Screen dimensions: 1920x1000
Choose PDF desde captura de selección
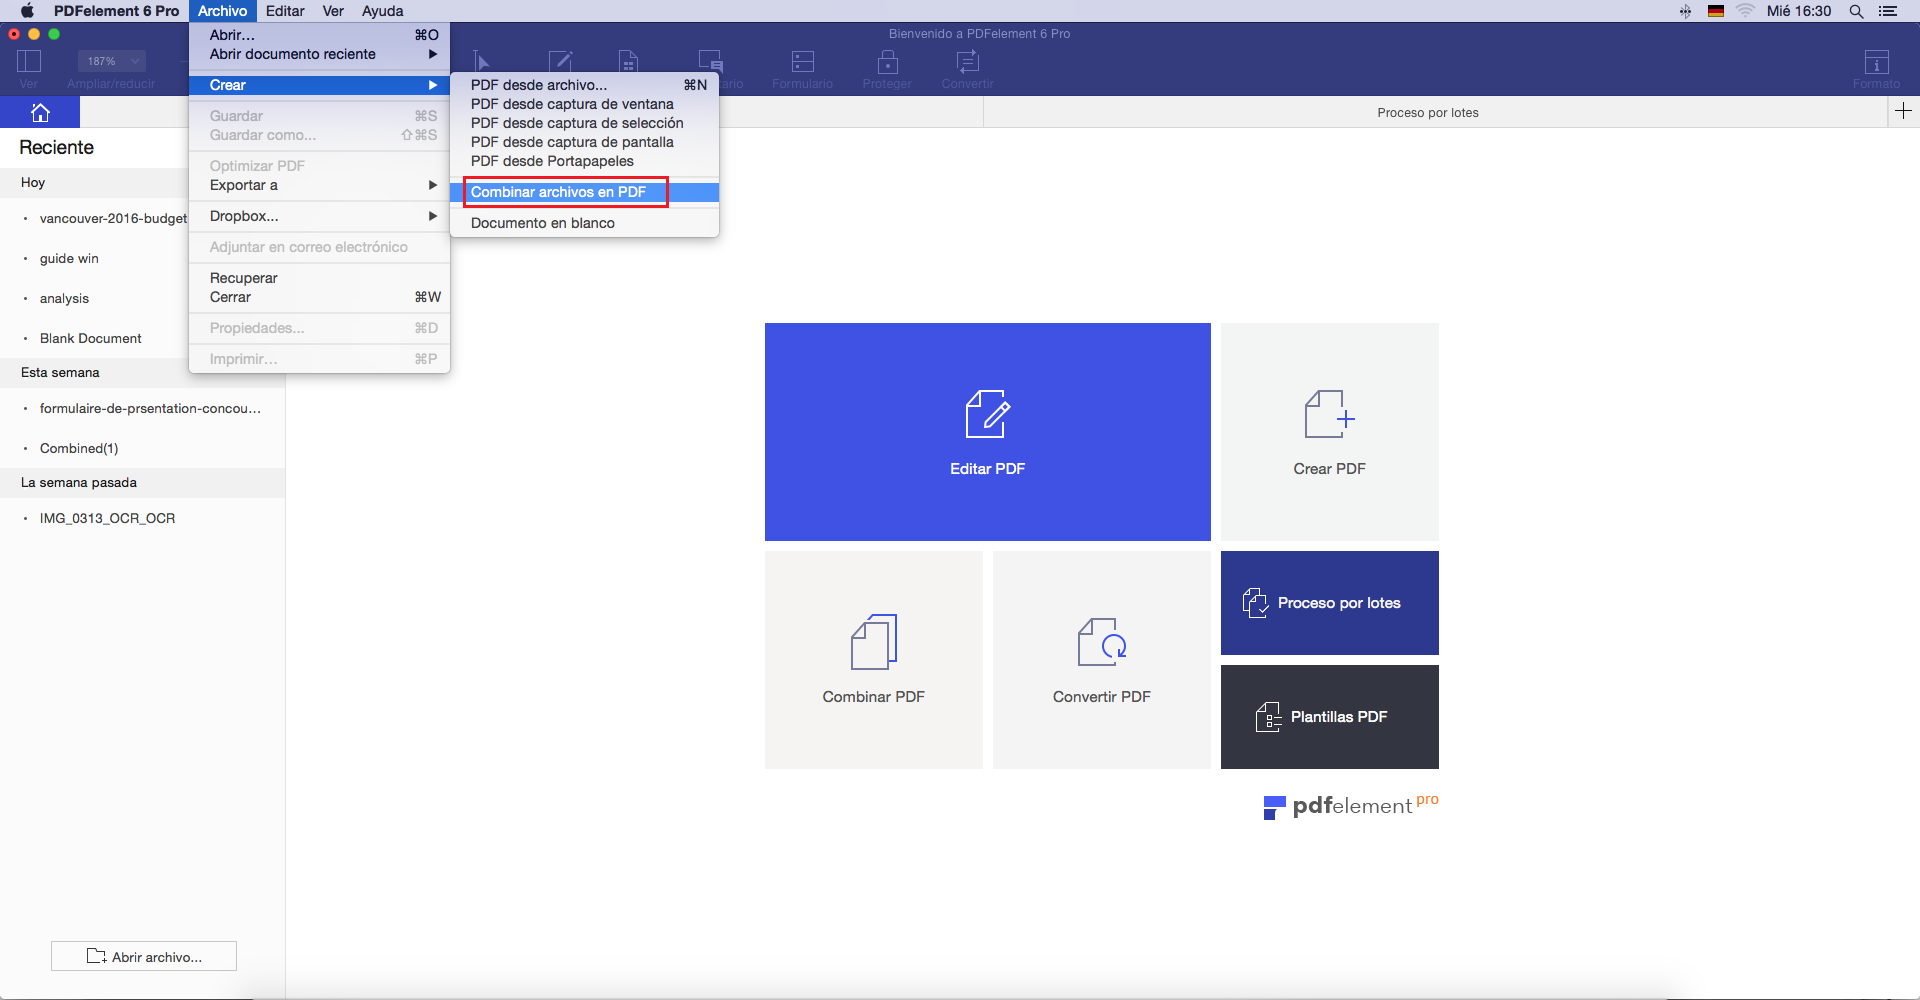pyautogui.click(x=584, y=123)
